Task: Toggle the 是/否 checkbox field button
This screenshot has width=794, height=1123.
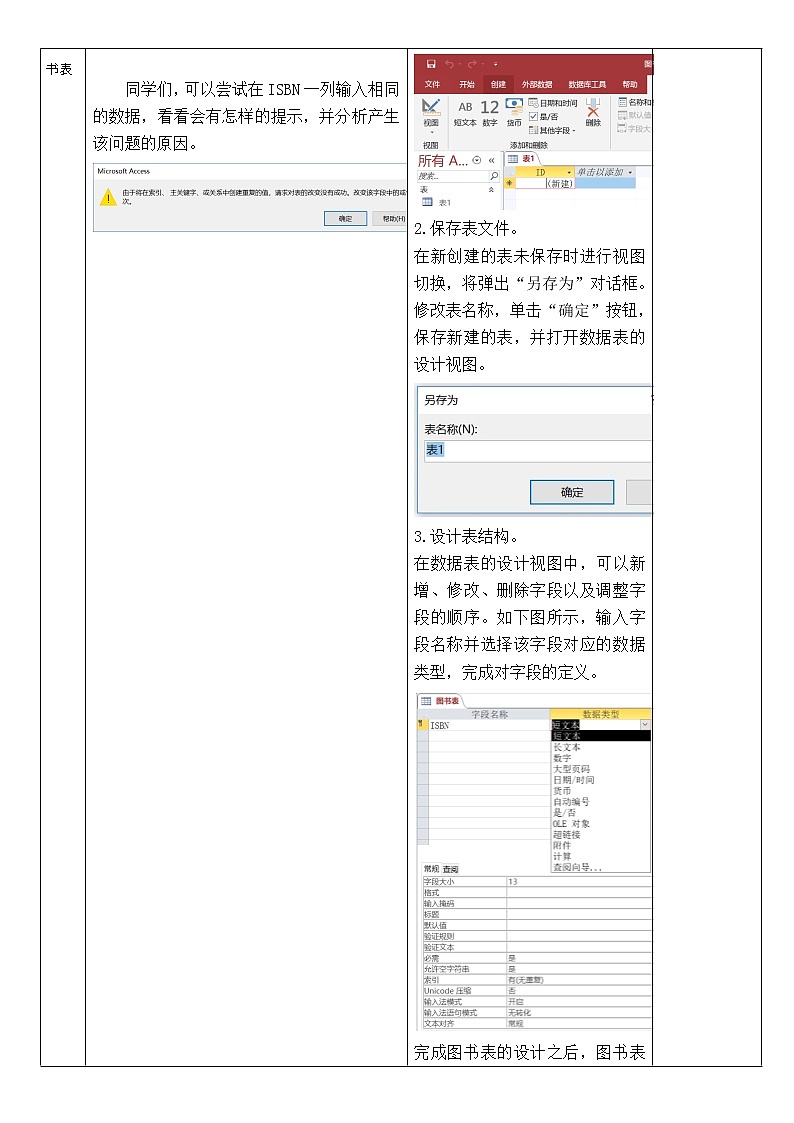Action: tap(543, 116)
